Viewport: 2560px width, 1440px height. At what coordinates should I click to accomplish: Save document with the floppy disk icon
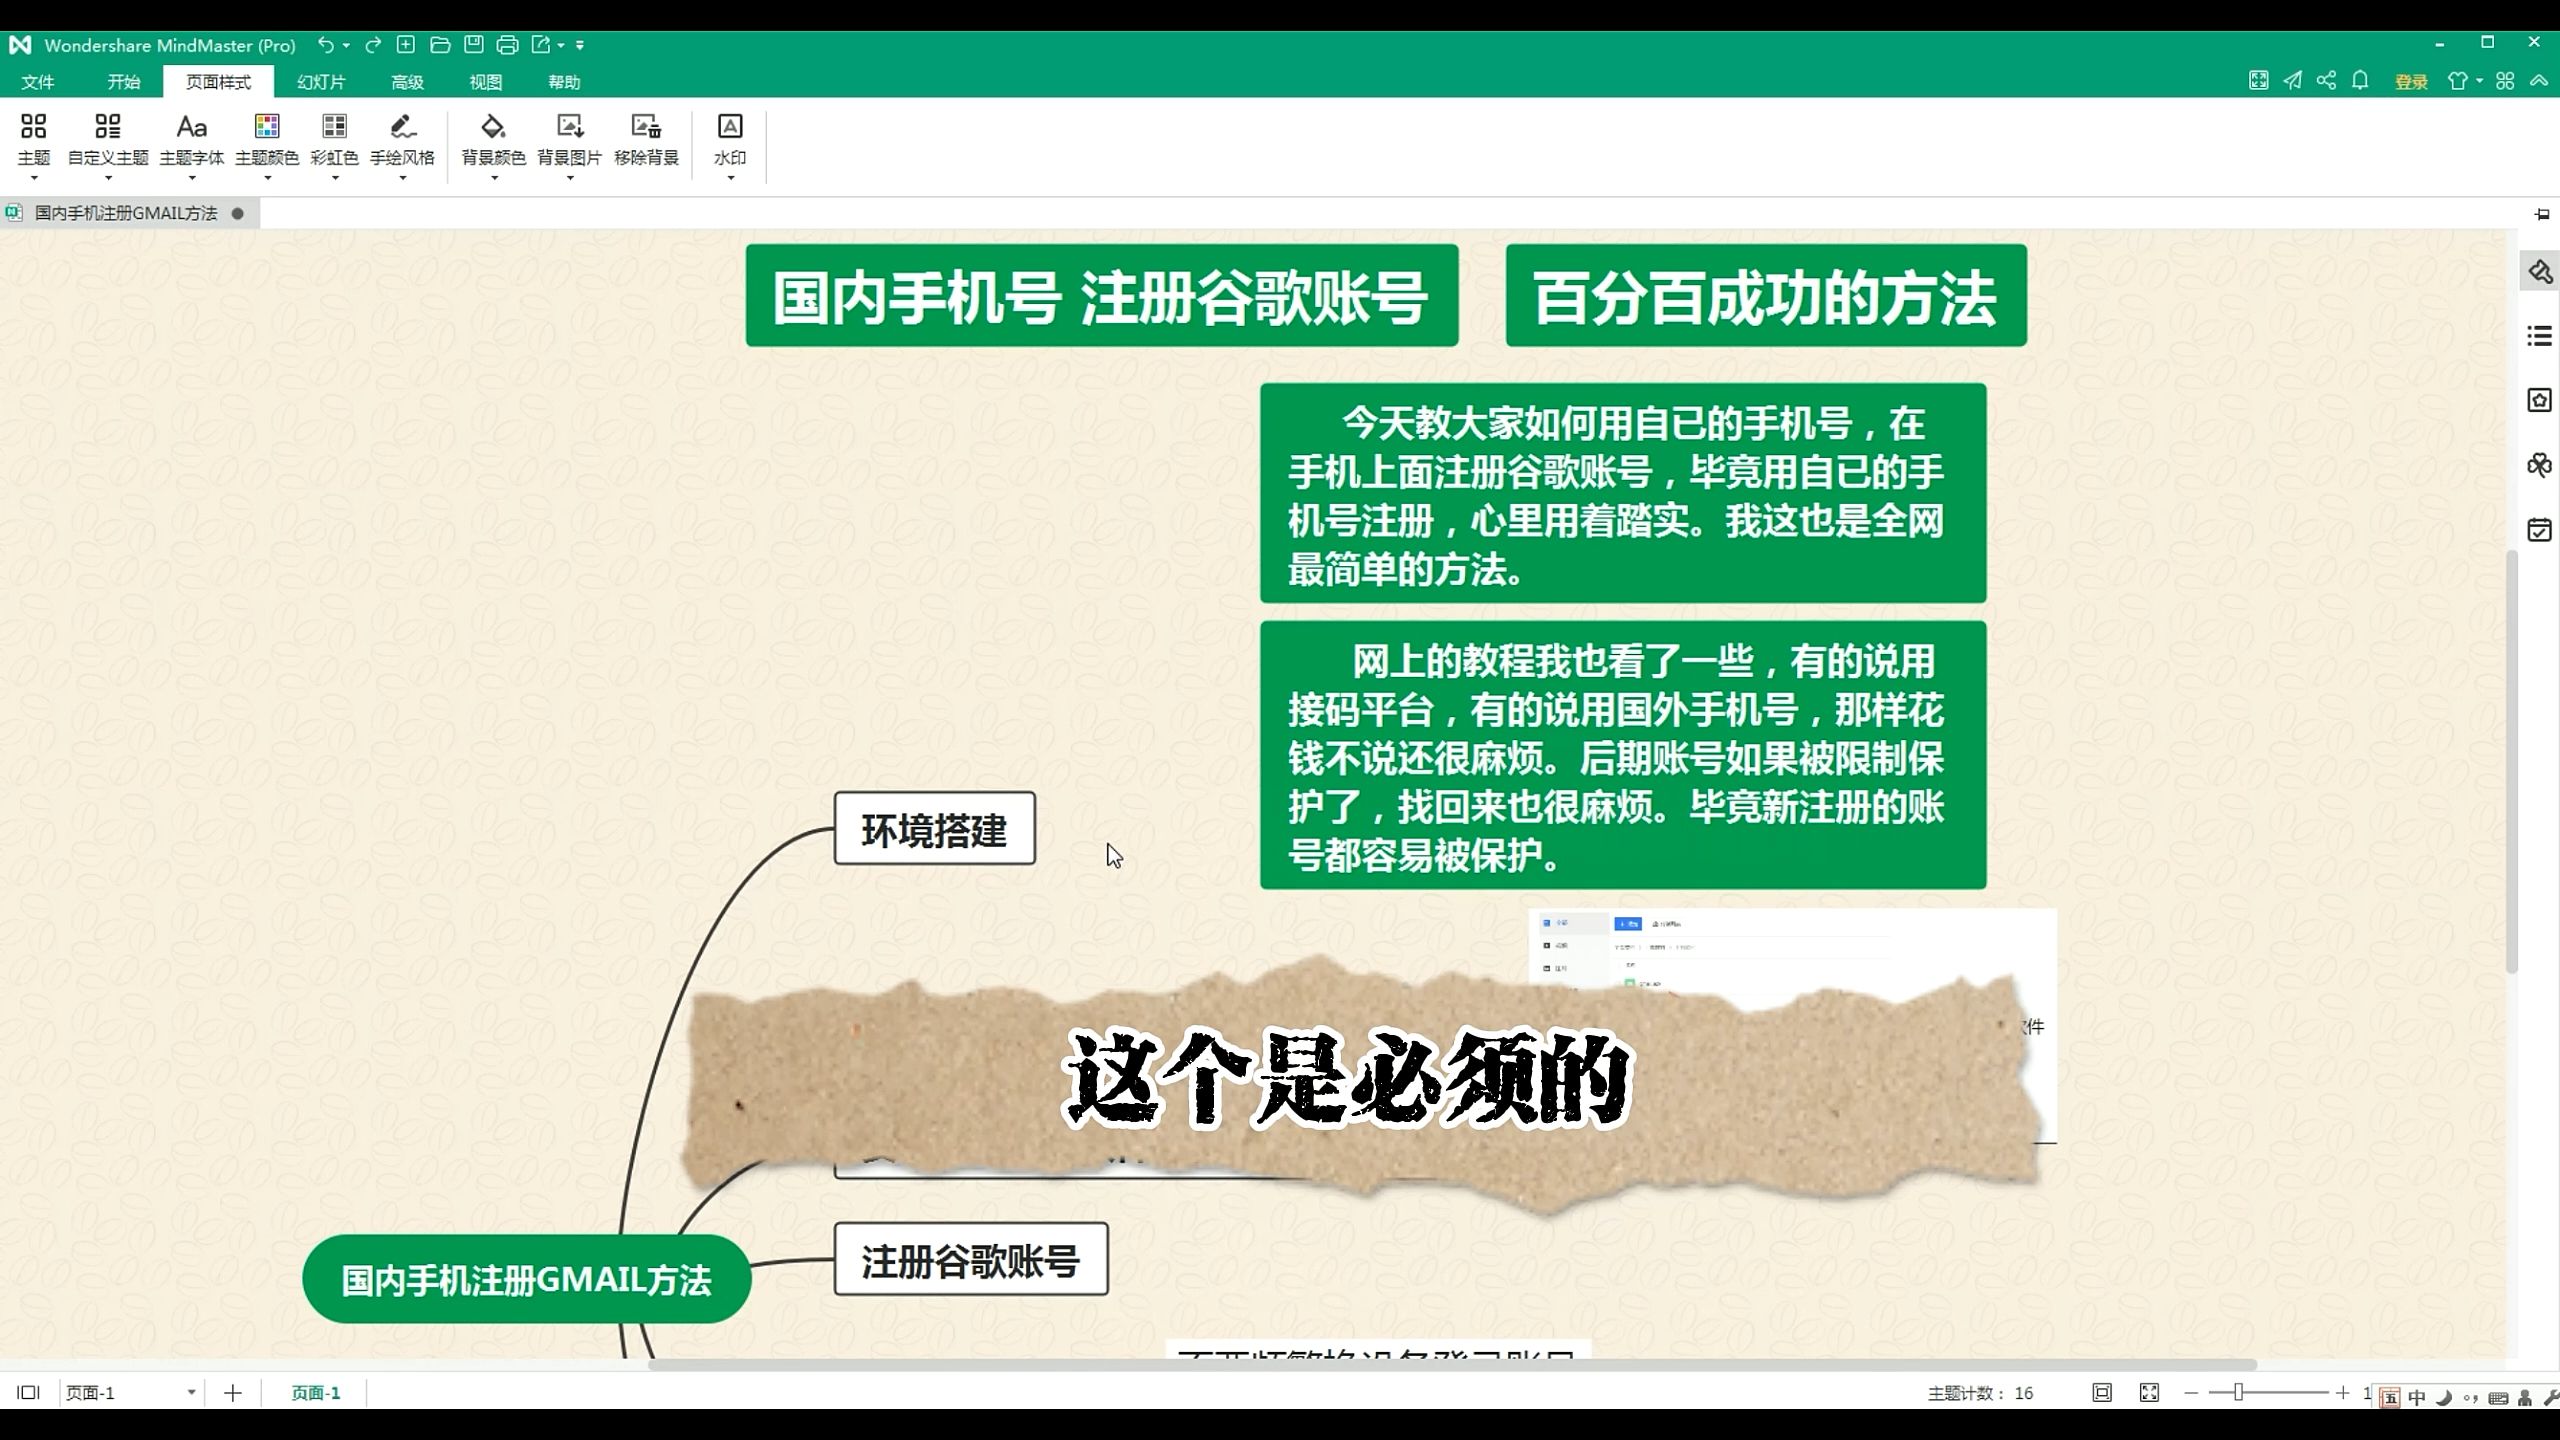tap(474, 45)
